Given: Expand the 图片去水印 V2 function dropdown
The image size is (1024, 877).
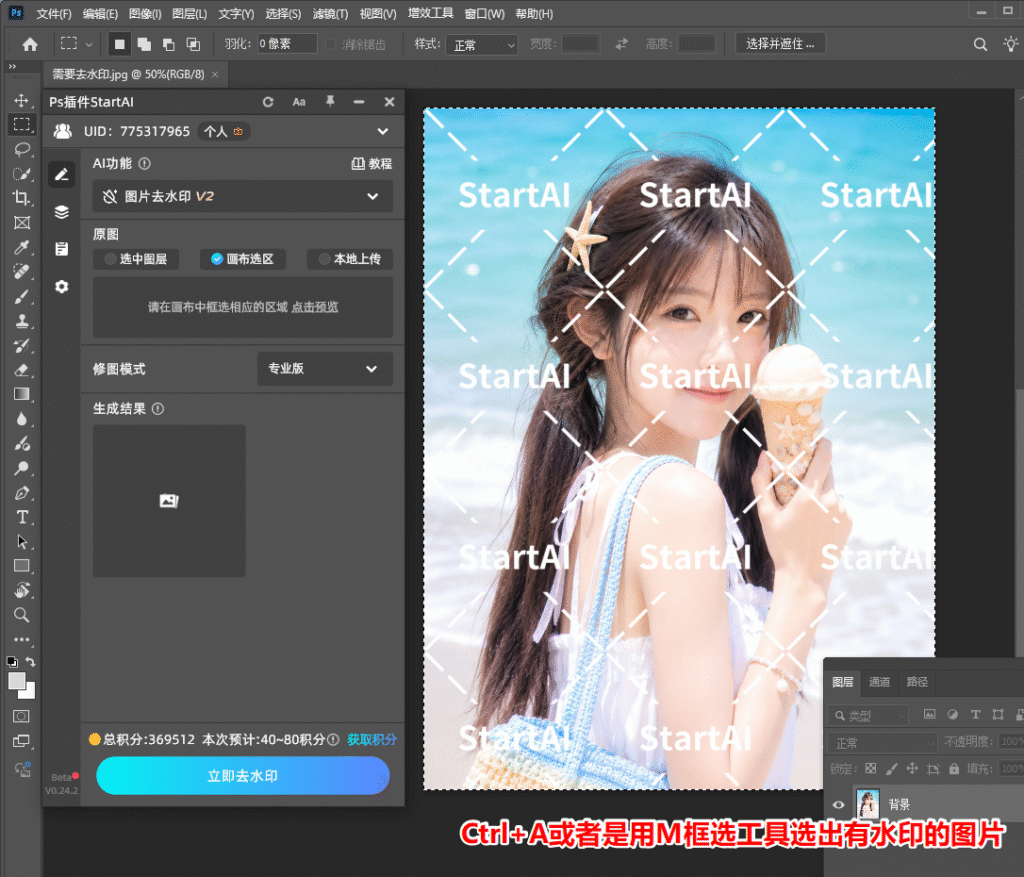Looking at the screenshot, I should [x=242, y=196].
